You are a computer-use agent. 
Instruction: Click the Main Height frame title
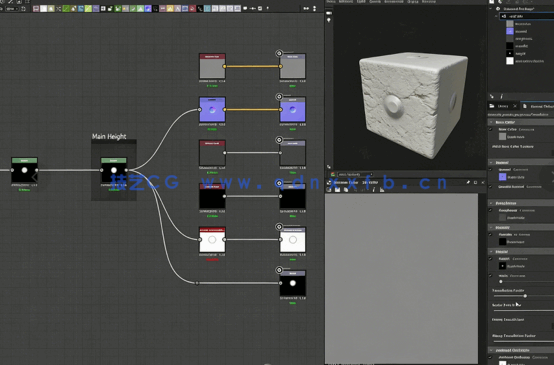(109, 136)
